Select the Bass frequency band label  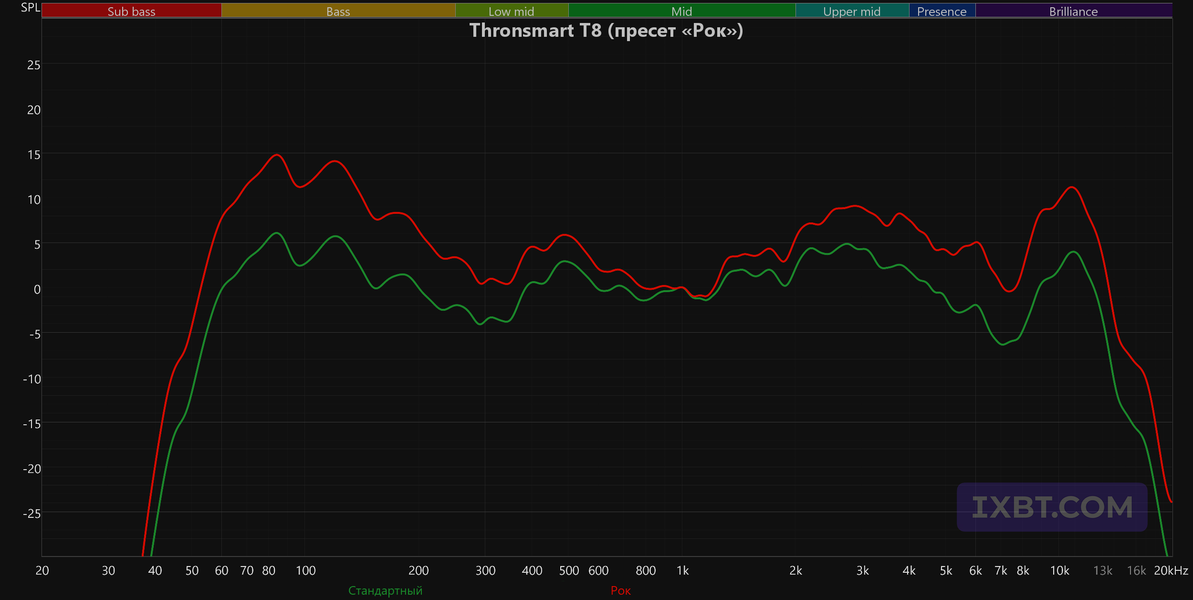tap(338, 11)
